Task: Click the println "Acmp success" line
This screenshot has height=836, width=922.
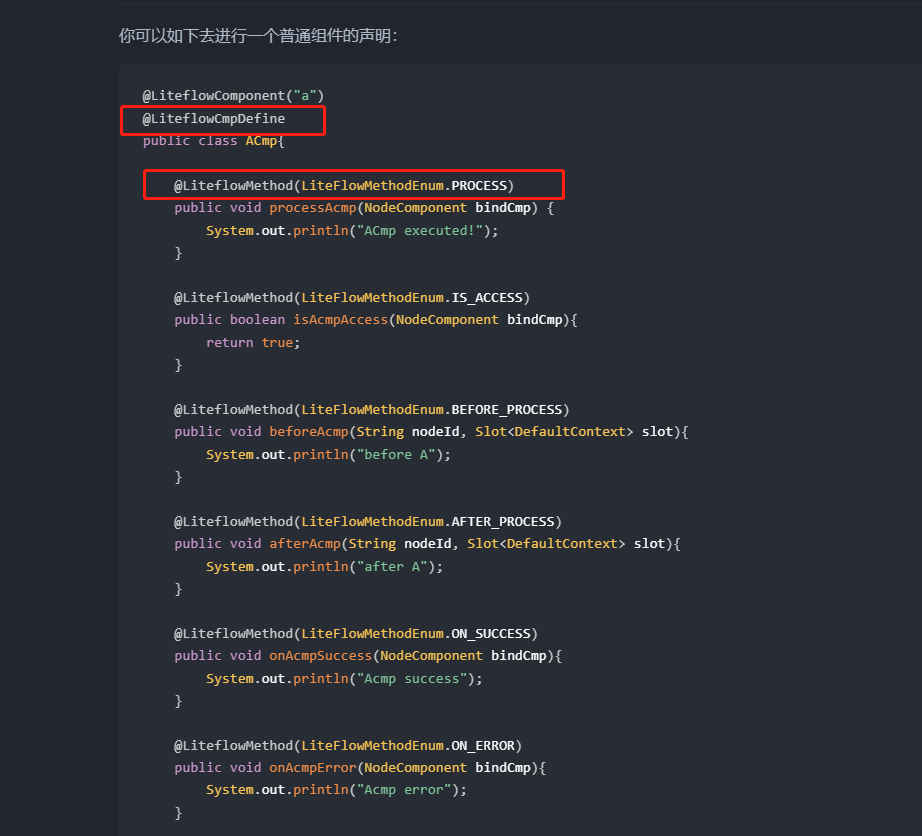Action: point(344,679)
